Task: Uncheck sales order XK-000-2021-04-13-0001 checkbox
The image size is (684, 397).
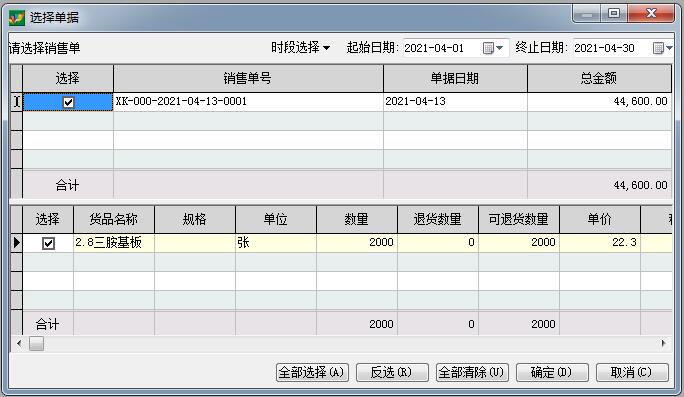Action: pos(68,102)
